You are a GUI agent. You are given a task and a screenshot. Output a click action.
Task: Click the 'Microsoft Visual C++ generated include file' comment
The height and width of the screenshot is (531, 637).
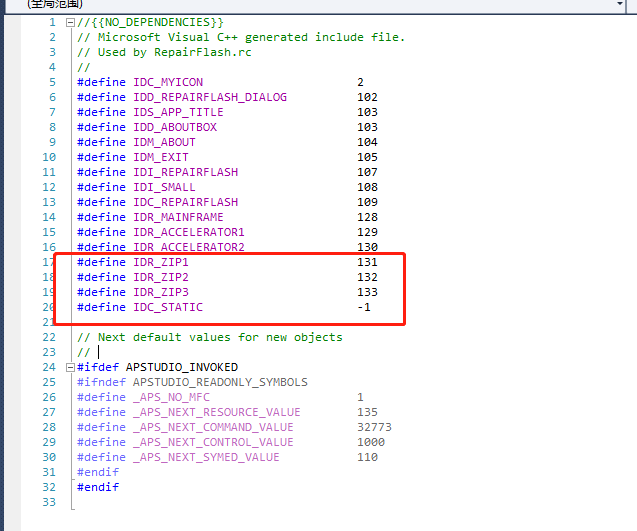click(241, 37)
